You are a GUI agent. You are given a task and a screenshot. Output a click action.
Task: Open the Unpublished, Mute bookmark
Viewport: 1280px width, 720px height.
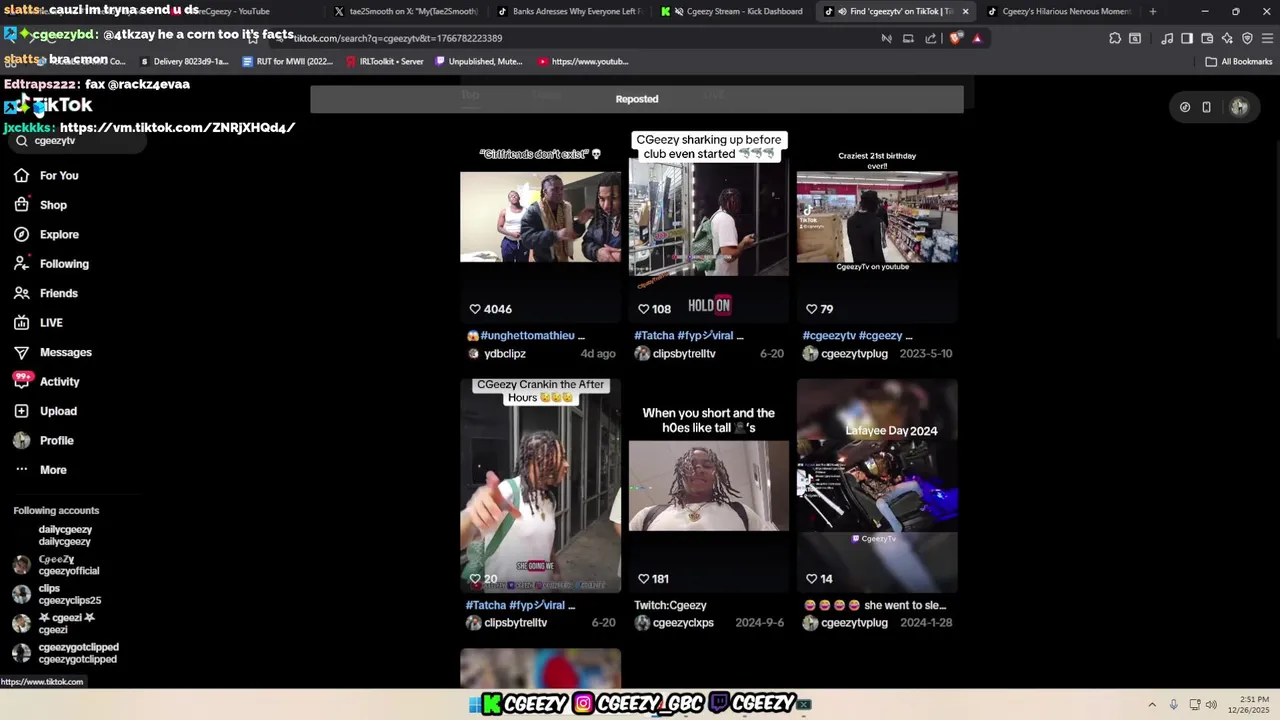tap(478, 61)
